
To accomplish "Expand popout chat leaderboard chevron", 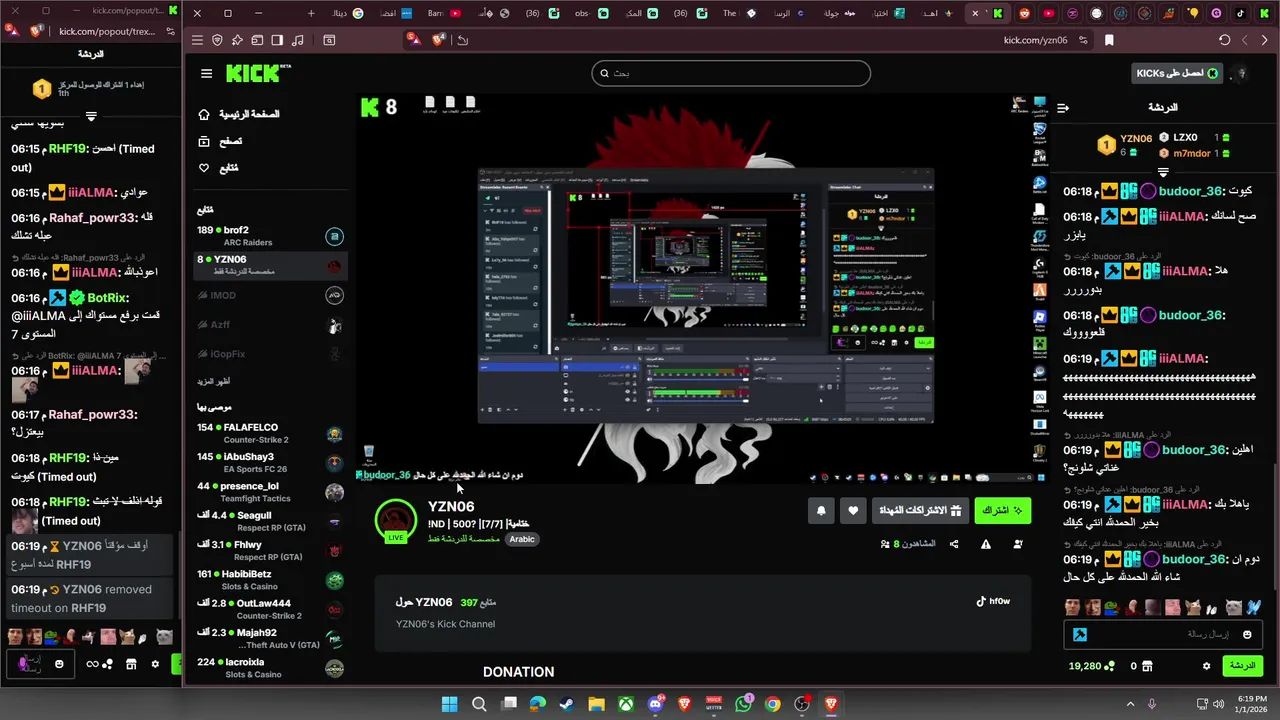I will (x=91, y=117).
